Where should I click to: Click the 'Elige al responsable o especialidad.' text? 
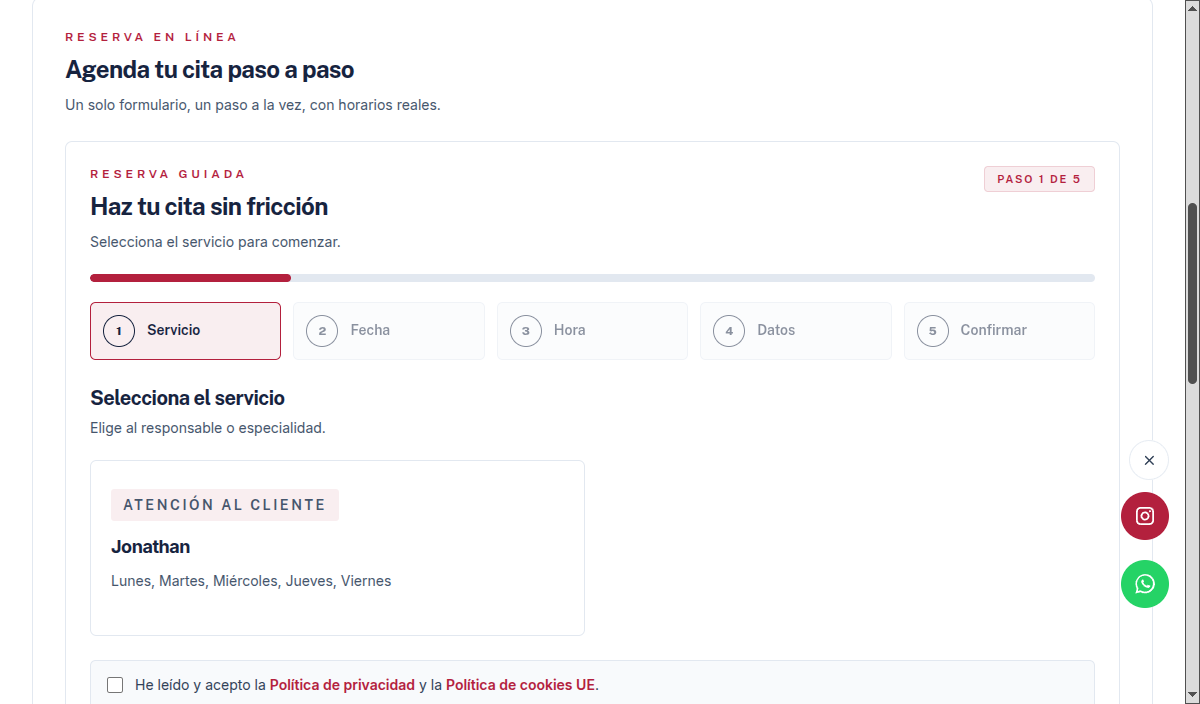pyautogui.click(x=208, y=428)
